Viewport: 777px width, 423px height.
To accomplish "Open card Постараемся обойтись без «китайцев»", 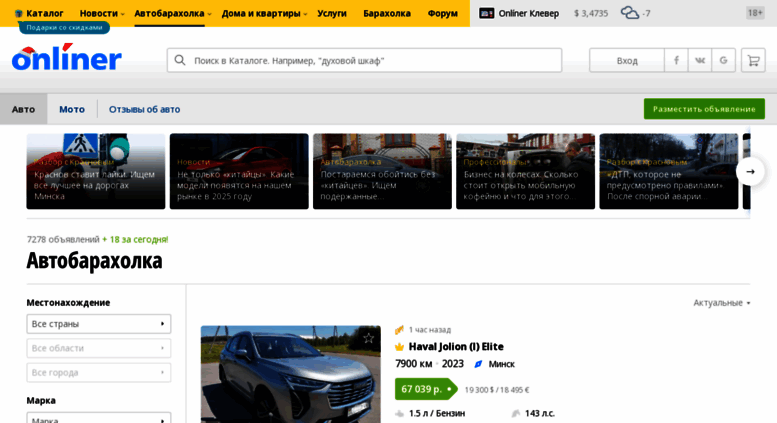I will [382, 171].
